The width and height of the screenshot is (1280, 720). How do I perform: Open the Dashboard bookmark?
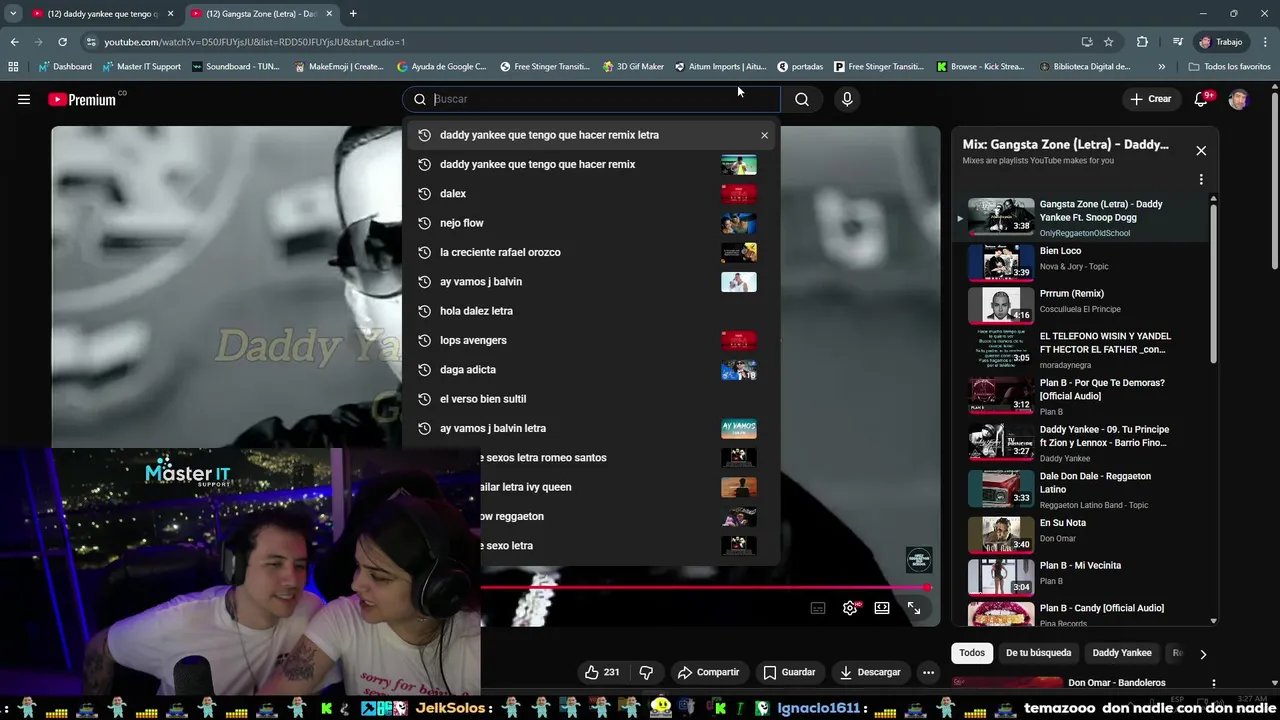tap(65, 67)
